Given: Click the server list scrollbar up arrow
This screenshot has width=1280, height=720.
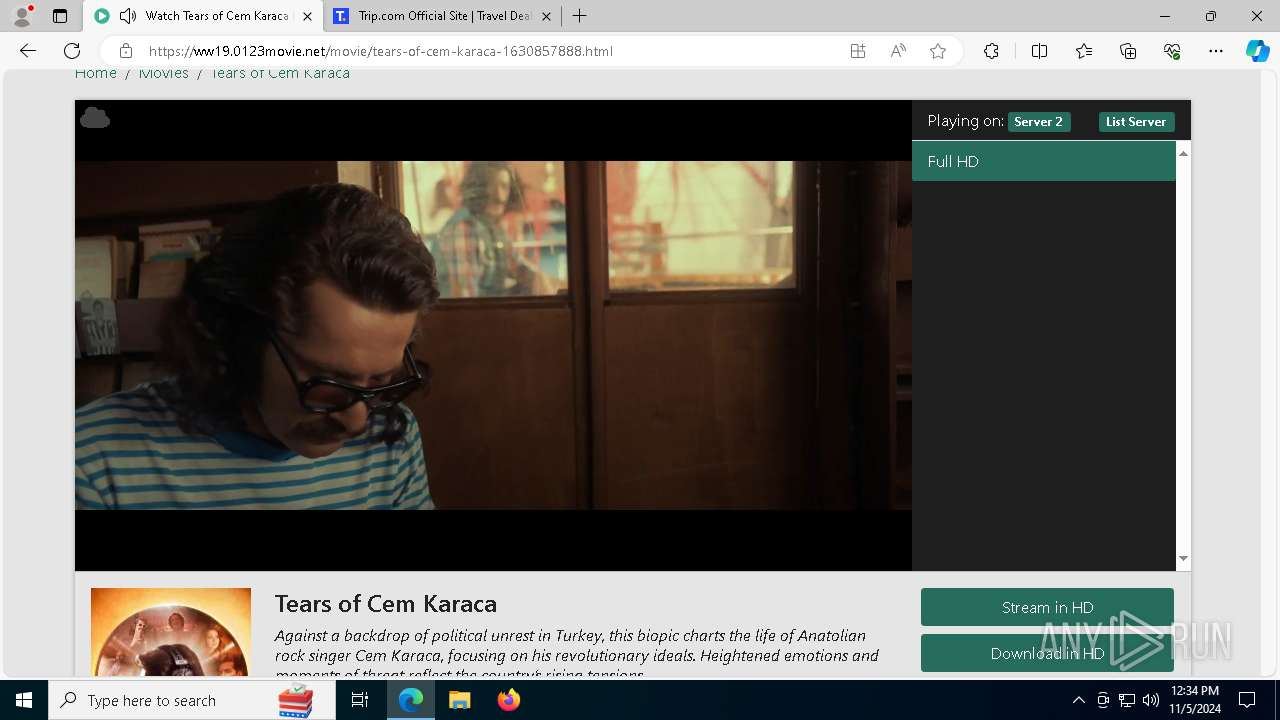Looking at the screenshot, I should (1183, 153).
